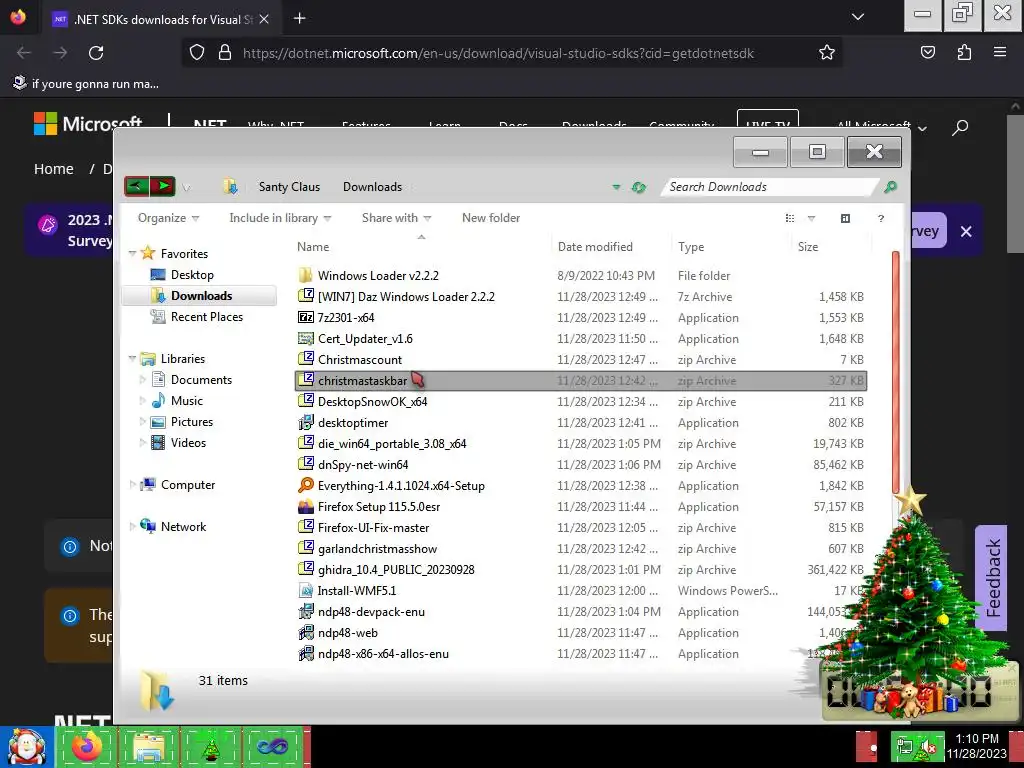This screenshot has height=768, width=1024.
Task: Sort by the Size column header
Action: (x=808, y=247)
